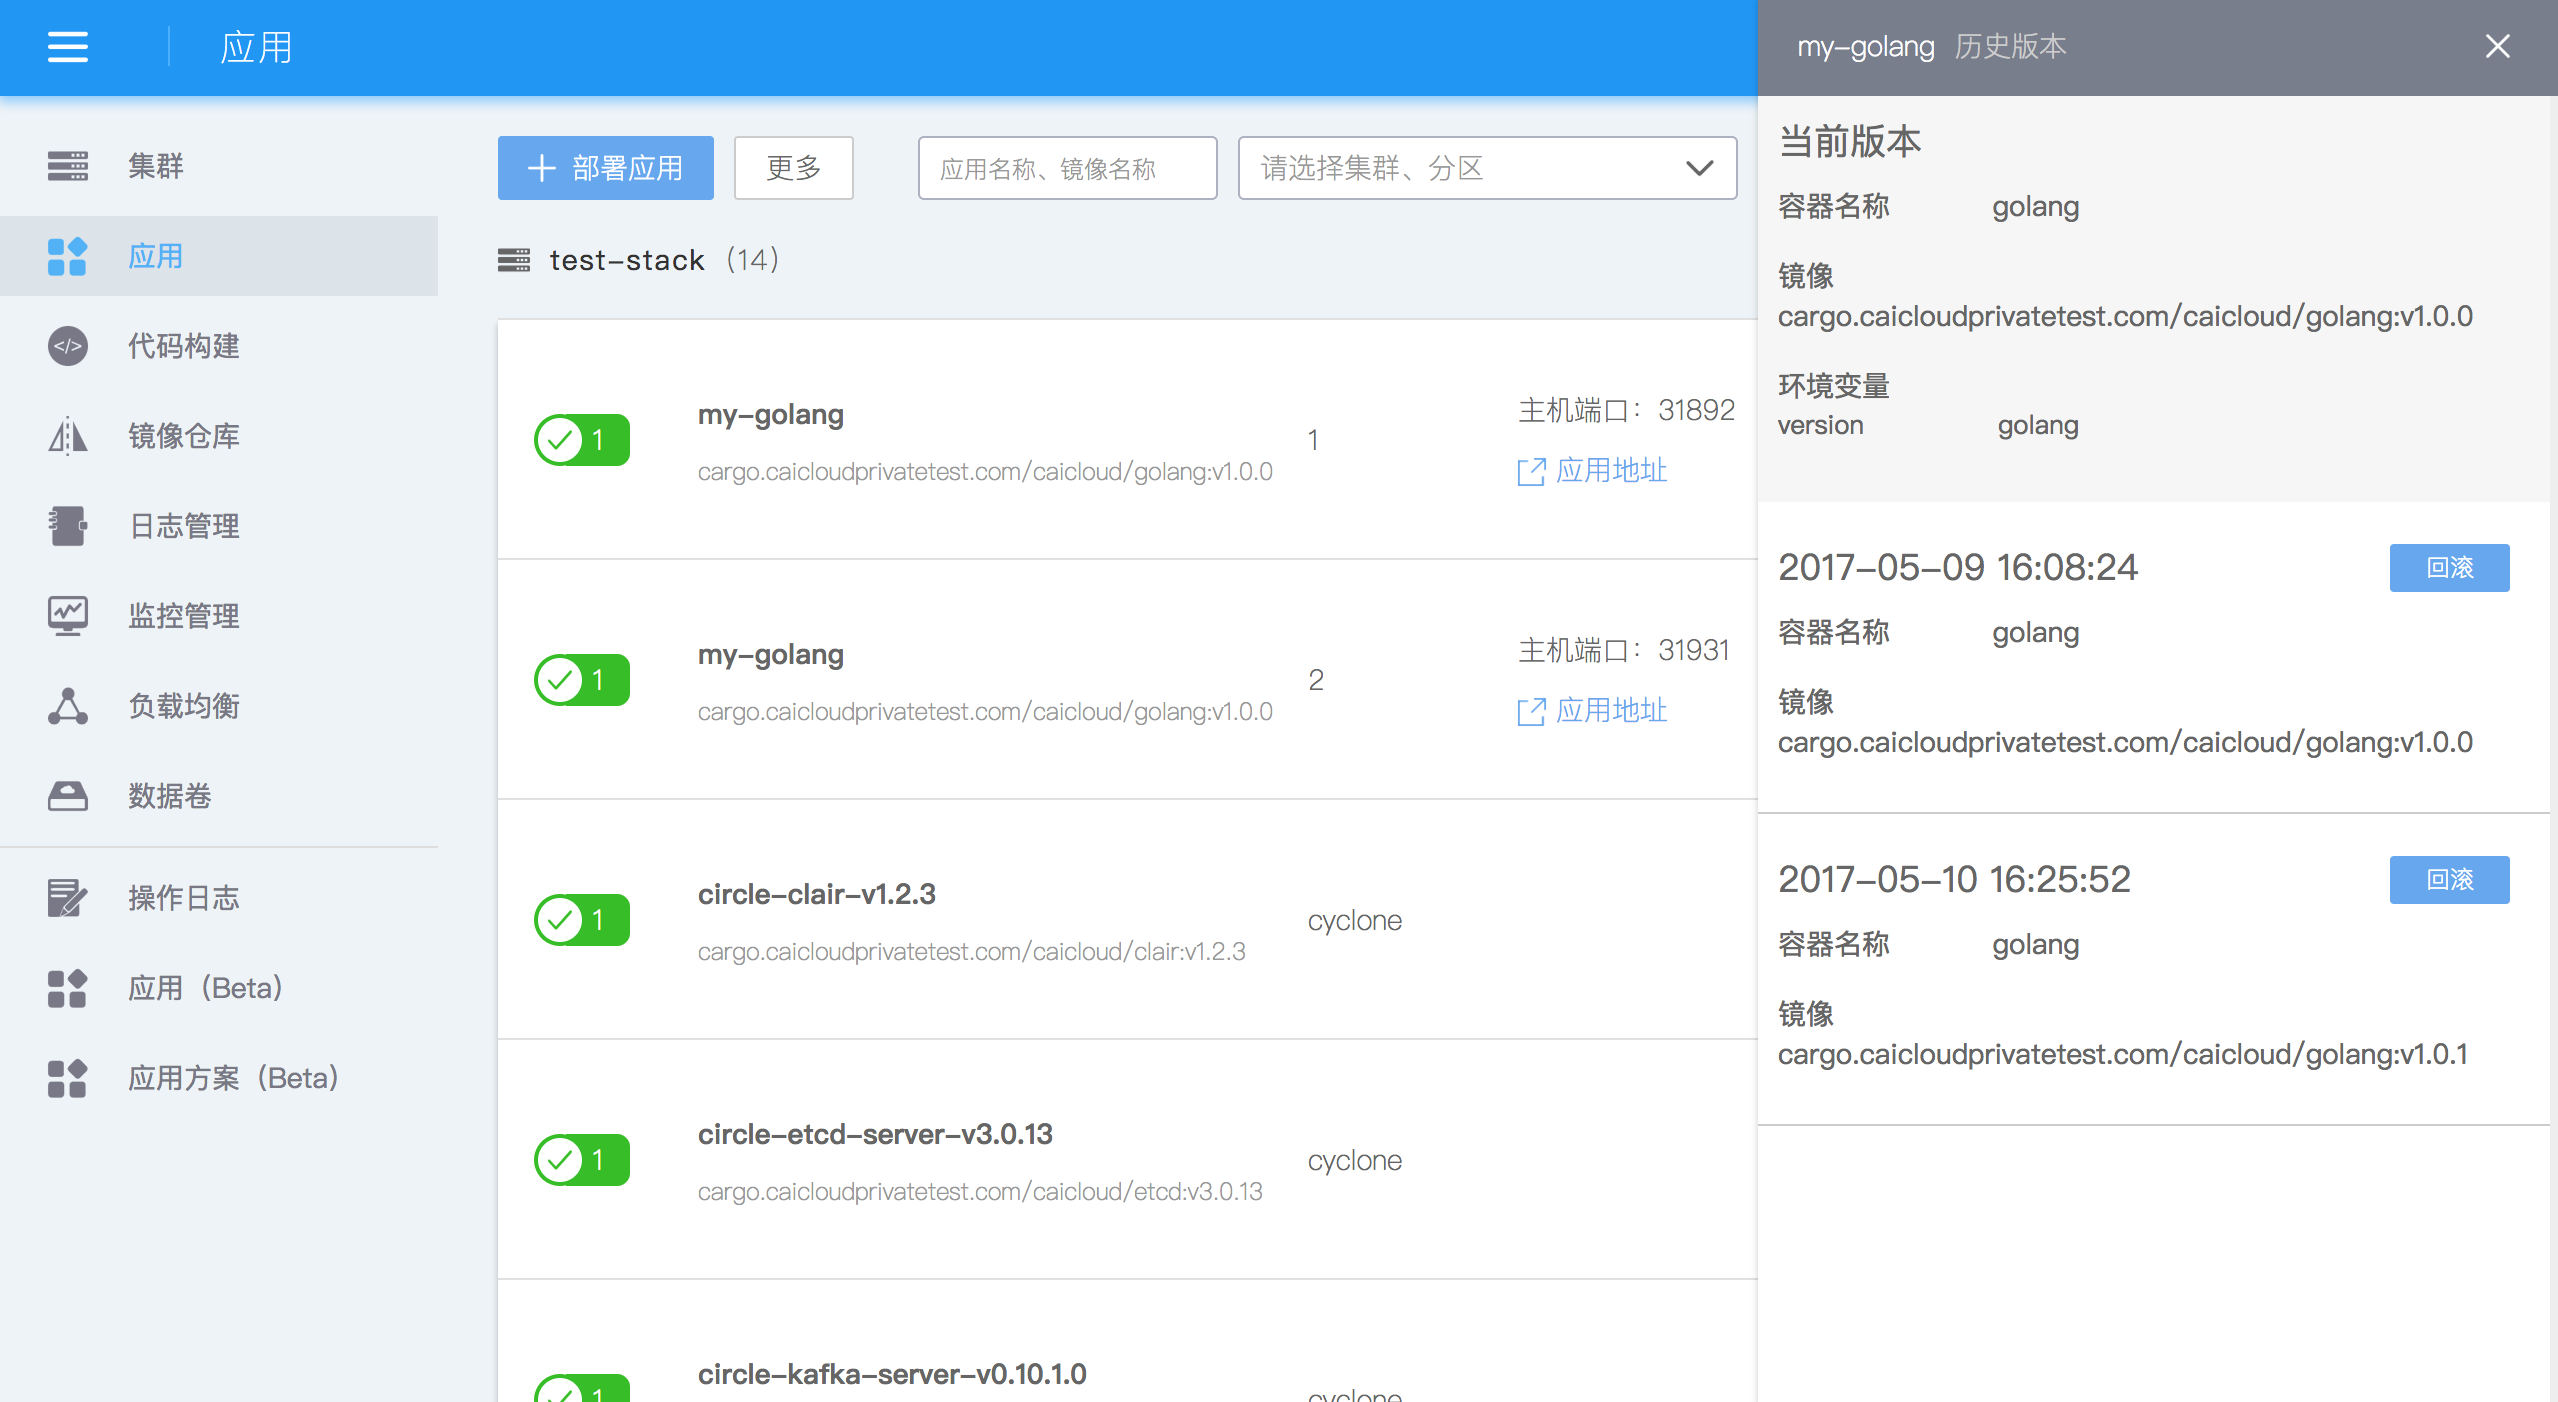Click the load balancing (负载均衡) icon
The height and width of the screenshot is (1402, 2558).
coord(67,706)
